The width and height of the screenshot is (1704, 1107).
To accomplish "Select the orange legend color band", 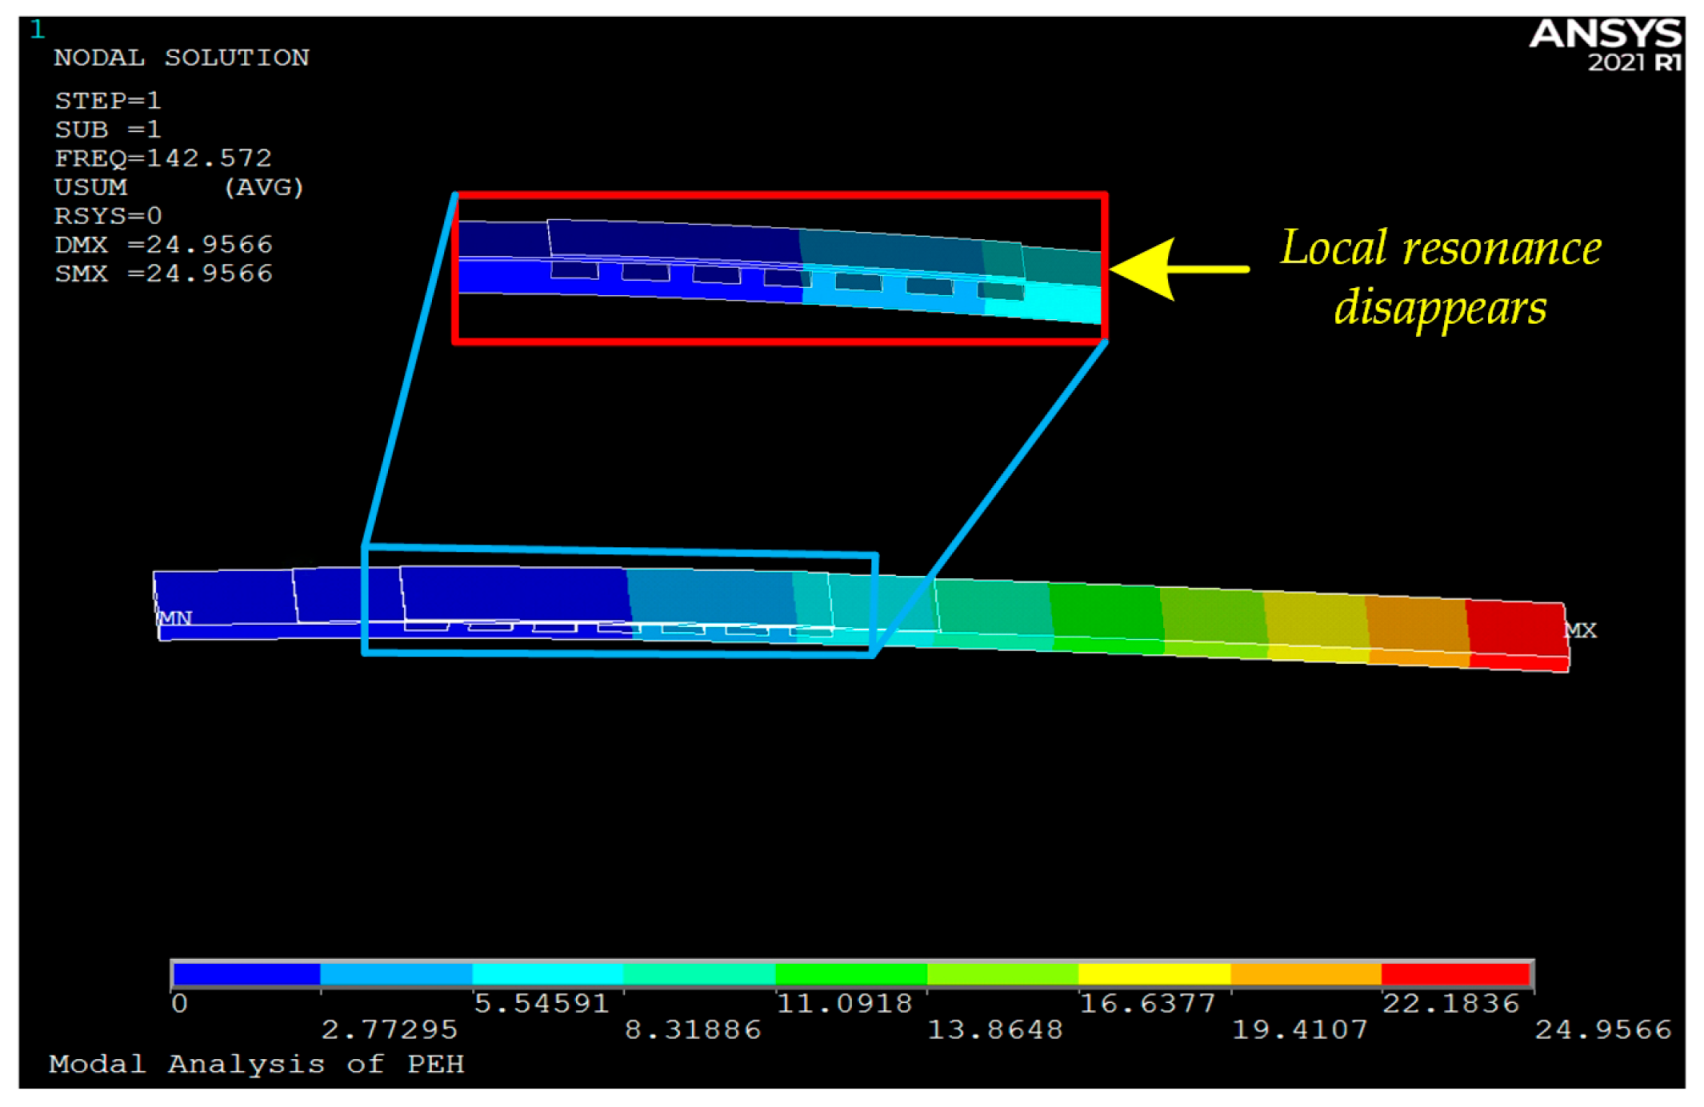I will 1304,973.
